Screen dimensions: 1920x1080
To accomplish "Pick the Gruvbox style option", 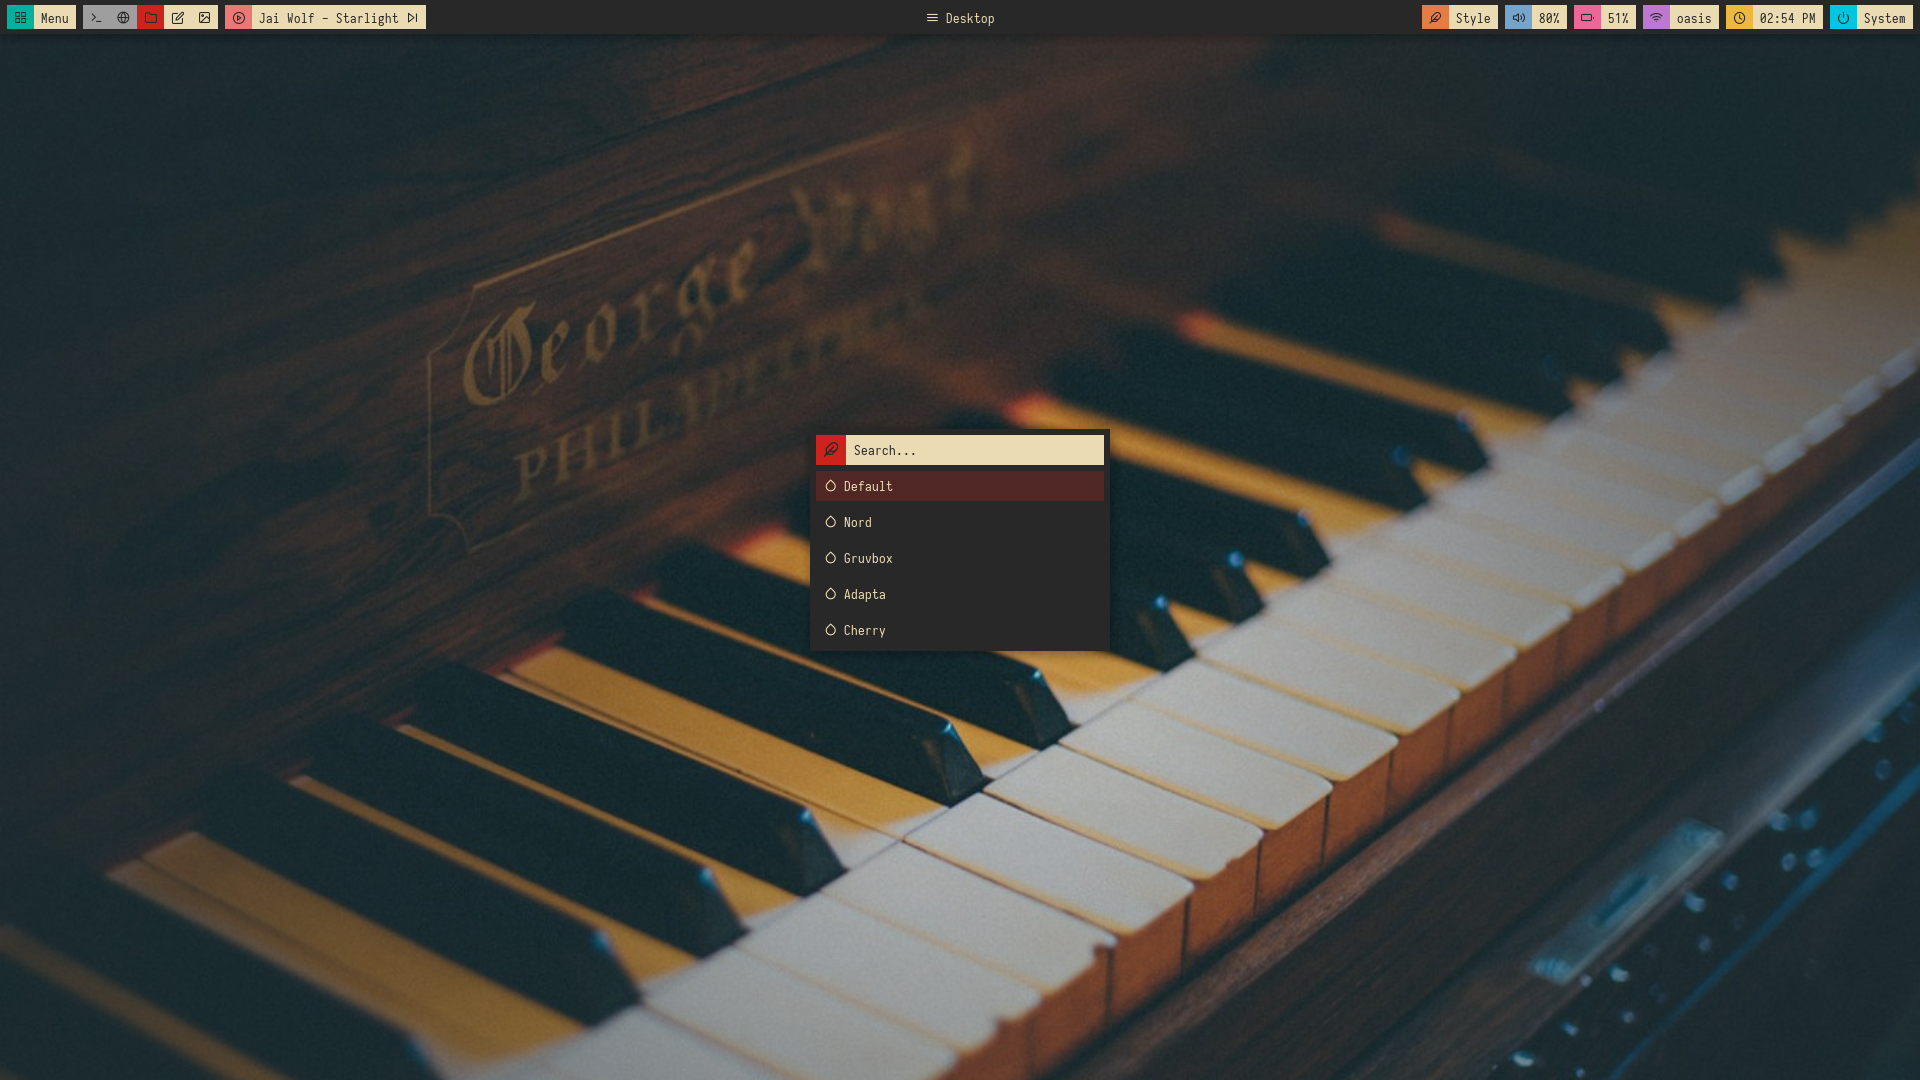I will (x=960, y=558).
